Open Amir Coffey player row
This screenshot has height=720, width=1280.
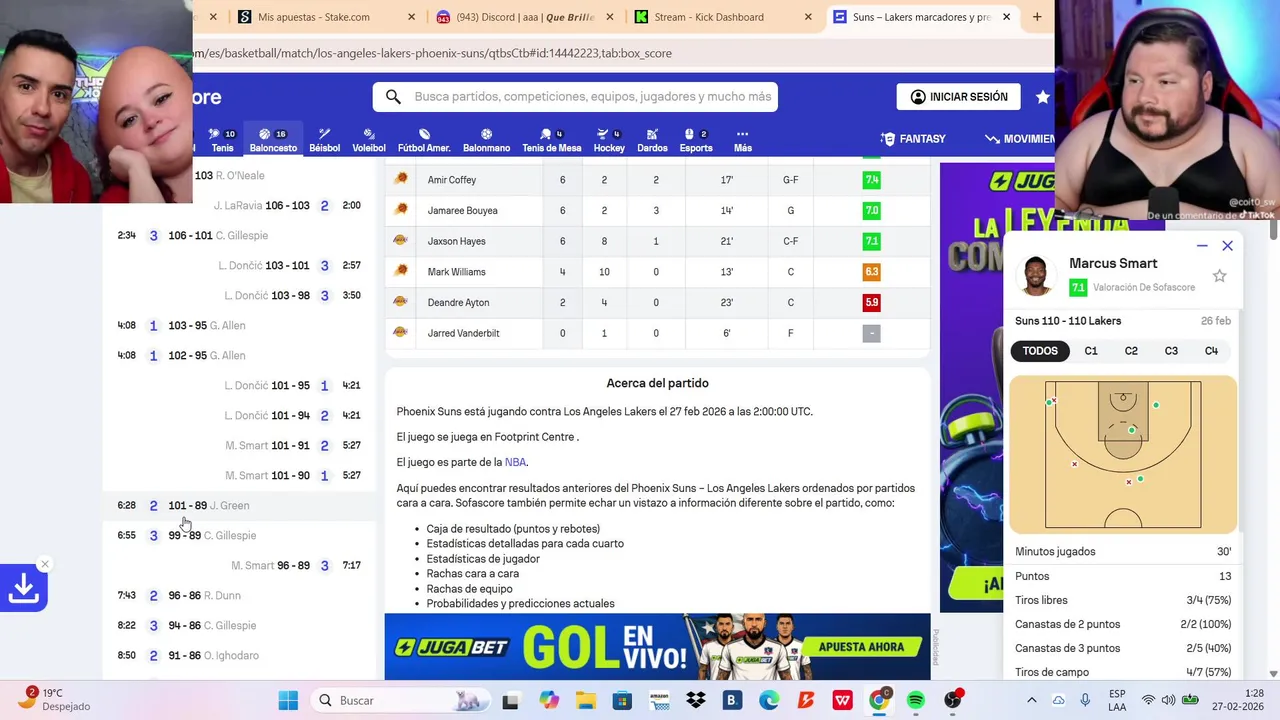(x=657, y=180)
